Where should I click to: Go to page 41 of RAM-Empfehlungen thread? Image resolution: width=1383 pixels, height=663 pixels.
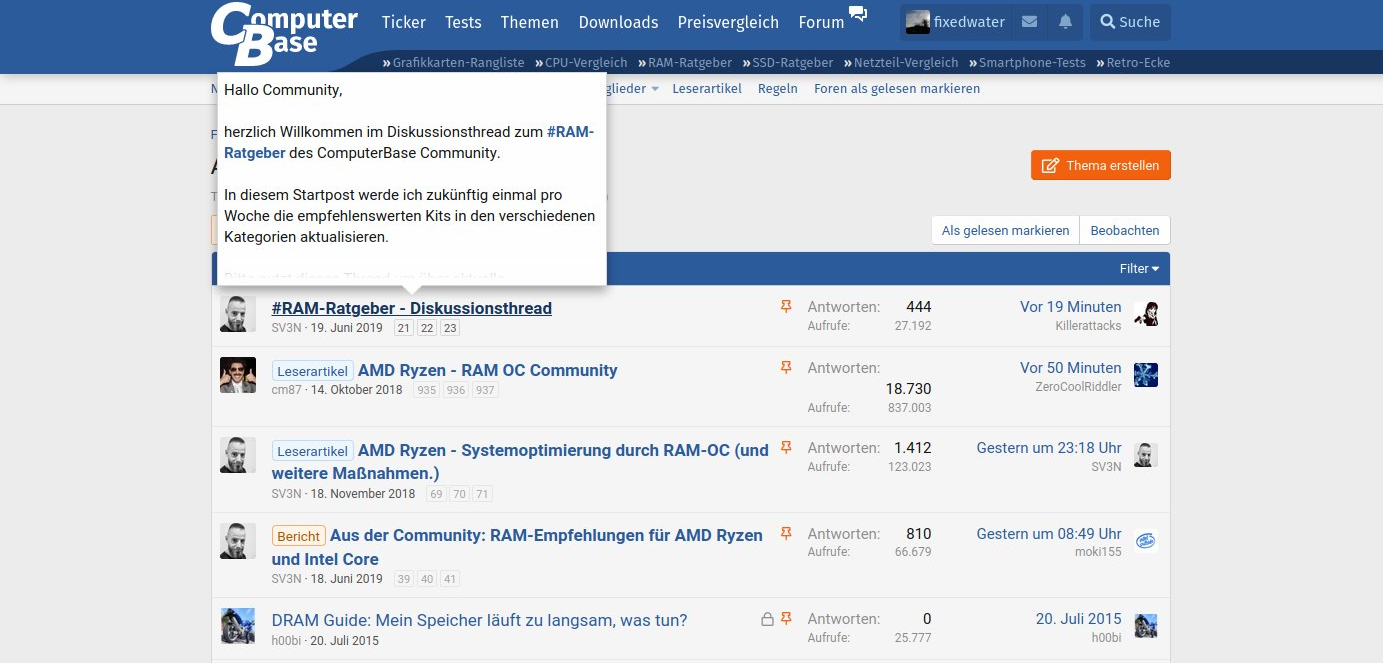(x=450, y=579)
